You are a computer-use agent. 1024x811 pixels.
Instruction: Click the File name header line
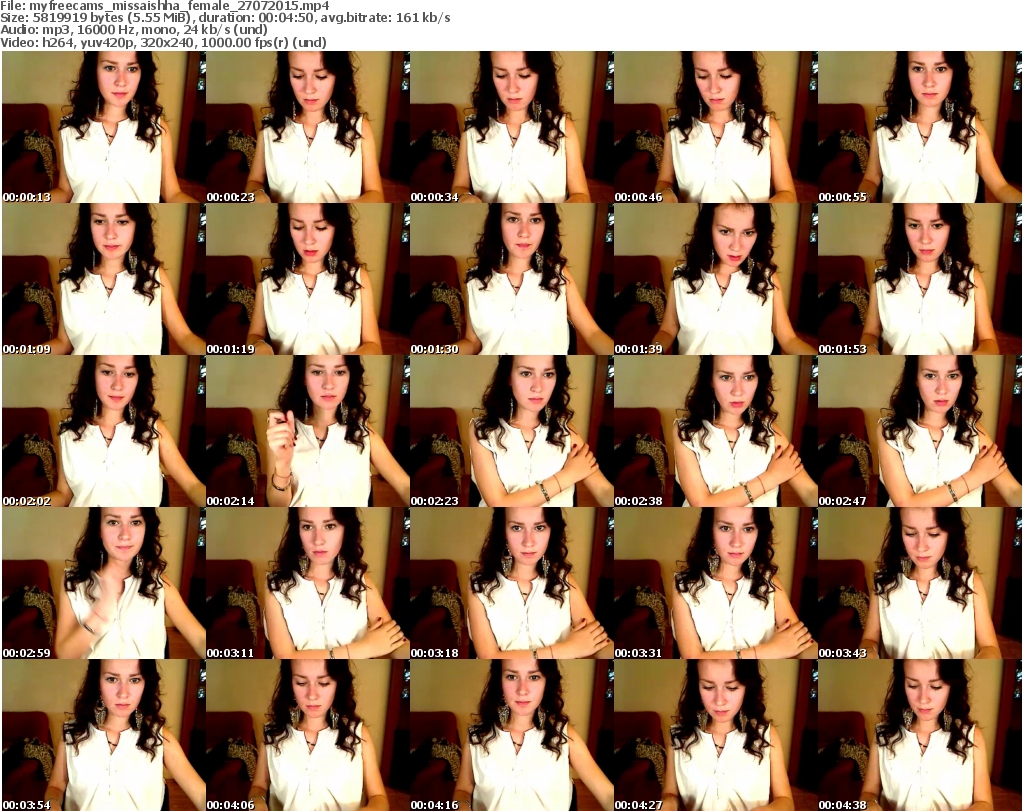[165, 6]
